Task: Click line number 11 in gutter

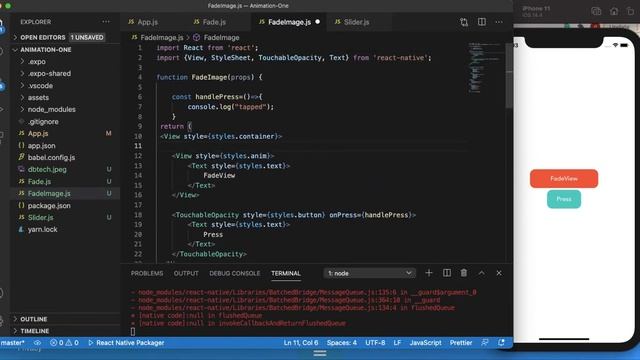Action: coord(138,146)
